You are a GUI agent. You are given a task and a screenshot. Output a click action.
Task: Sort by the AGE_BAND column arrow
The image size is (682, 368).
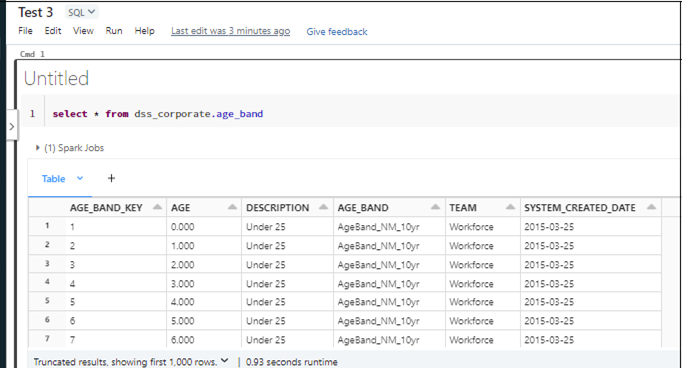(435, 207)
